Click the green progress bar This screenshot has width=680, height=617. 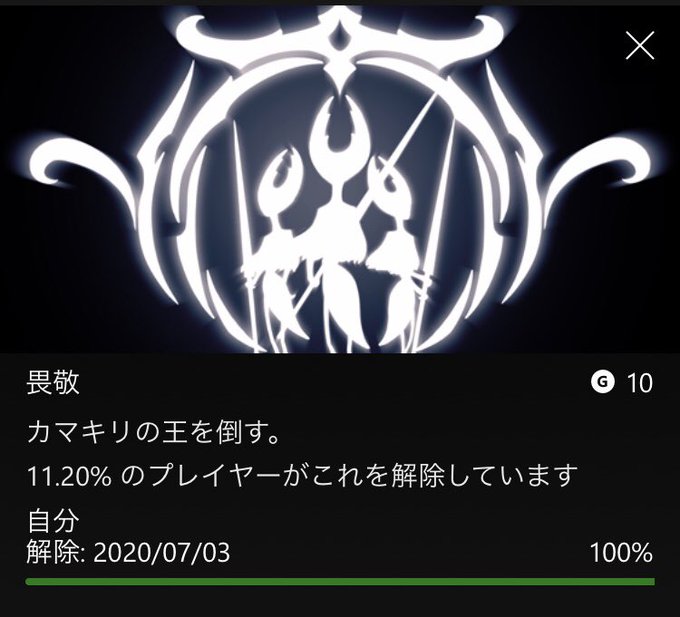(x=340, y=581)
